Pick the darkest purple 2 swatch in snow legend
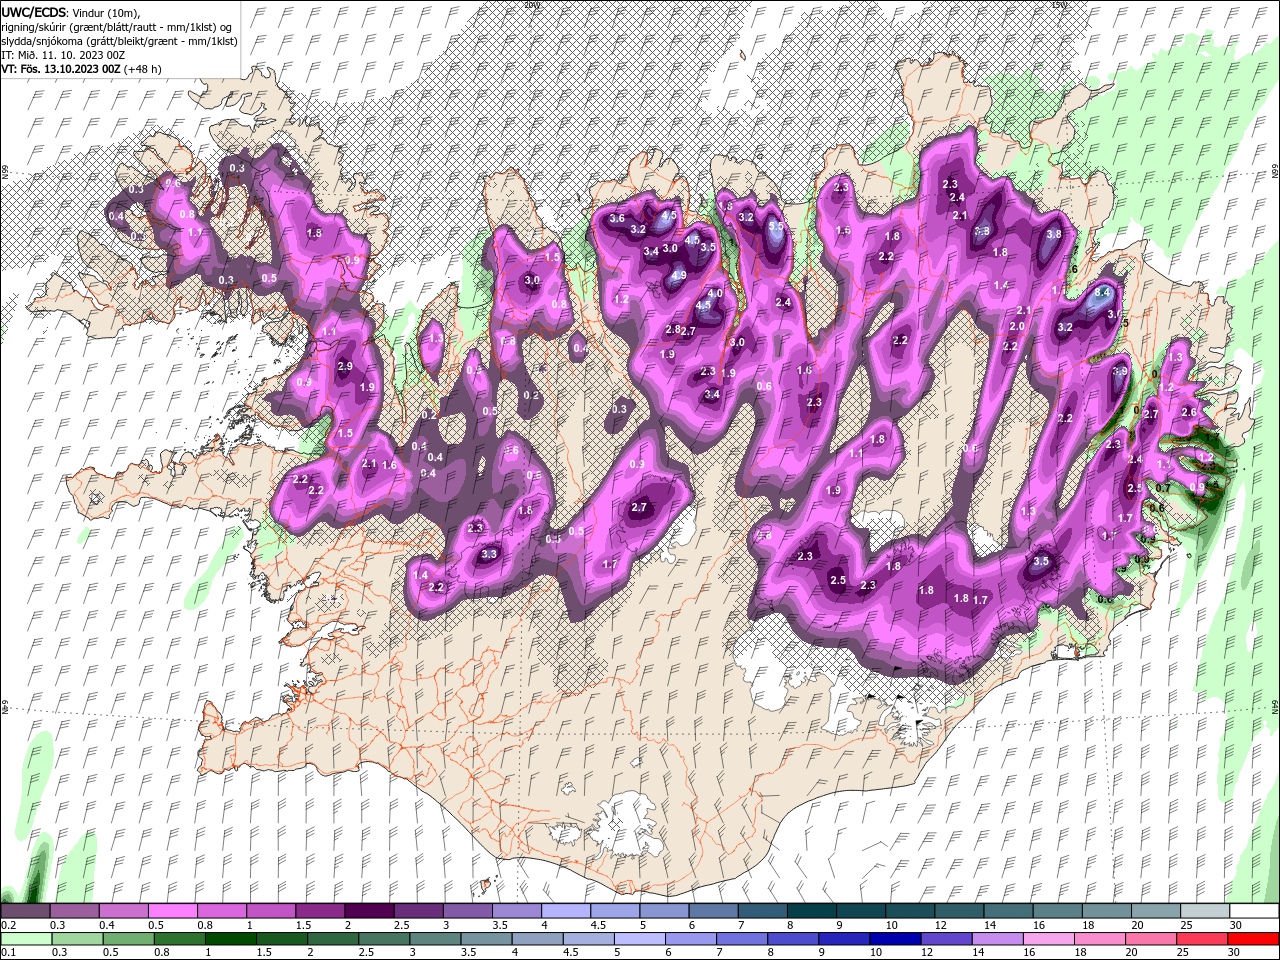The width and height of the screenshot is (1280, 960). click(x=368, y=911)
